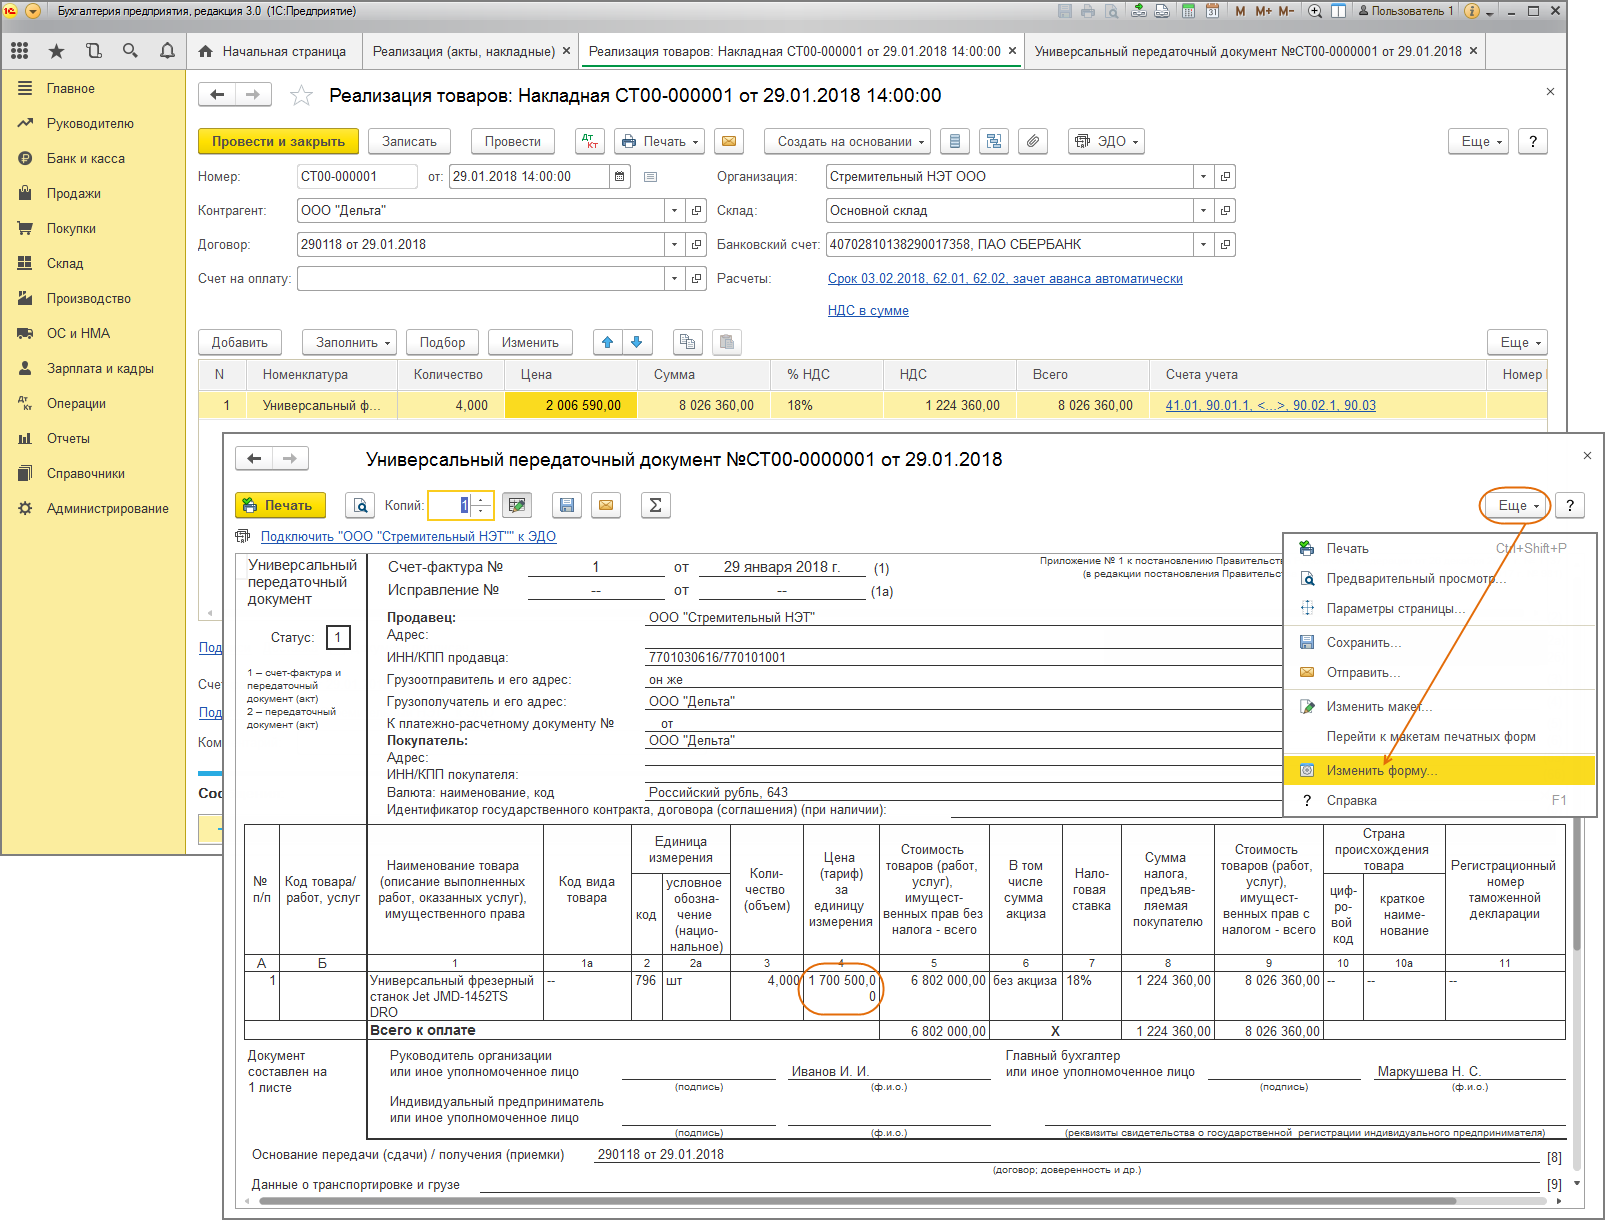Open the sections grid menu icon
This screenshot has height=1221, width=1609.
click(x=19, y=50)
